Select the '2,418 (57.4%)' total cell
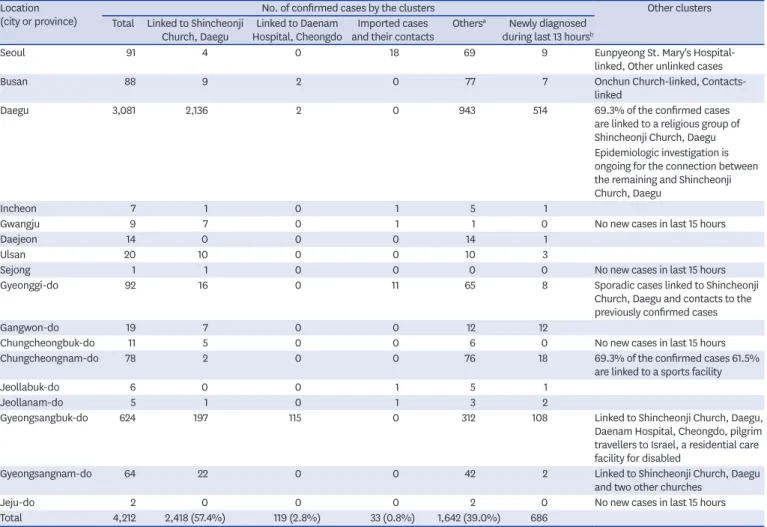 (195, 518)
